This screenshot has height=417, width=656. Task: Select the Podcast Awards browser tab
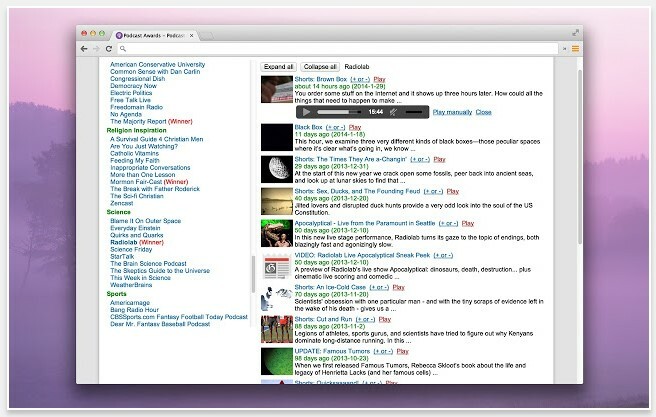(155, 36)
